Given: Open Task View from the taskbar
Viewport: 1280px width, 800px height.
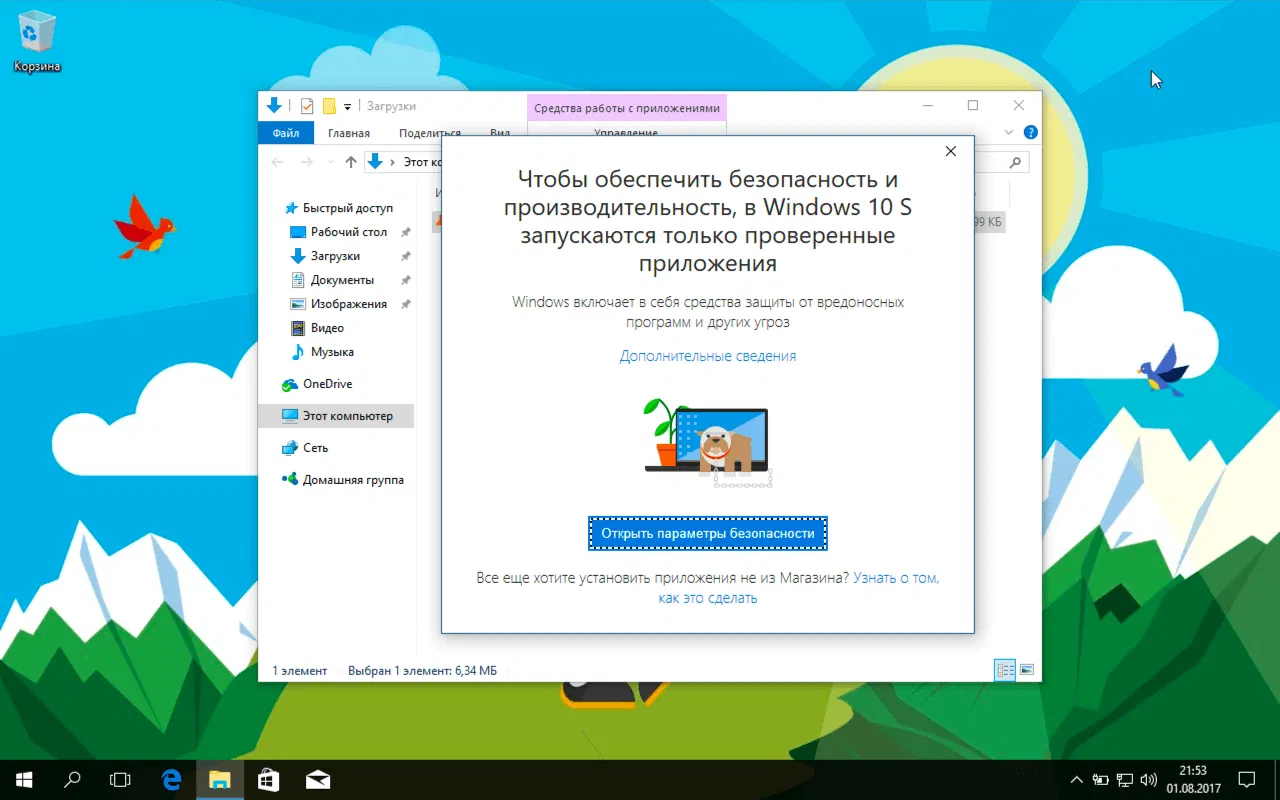Looking at the screenshot, I should 120,779.
